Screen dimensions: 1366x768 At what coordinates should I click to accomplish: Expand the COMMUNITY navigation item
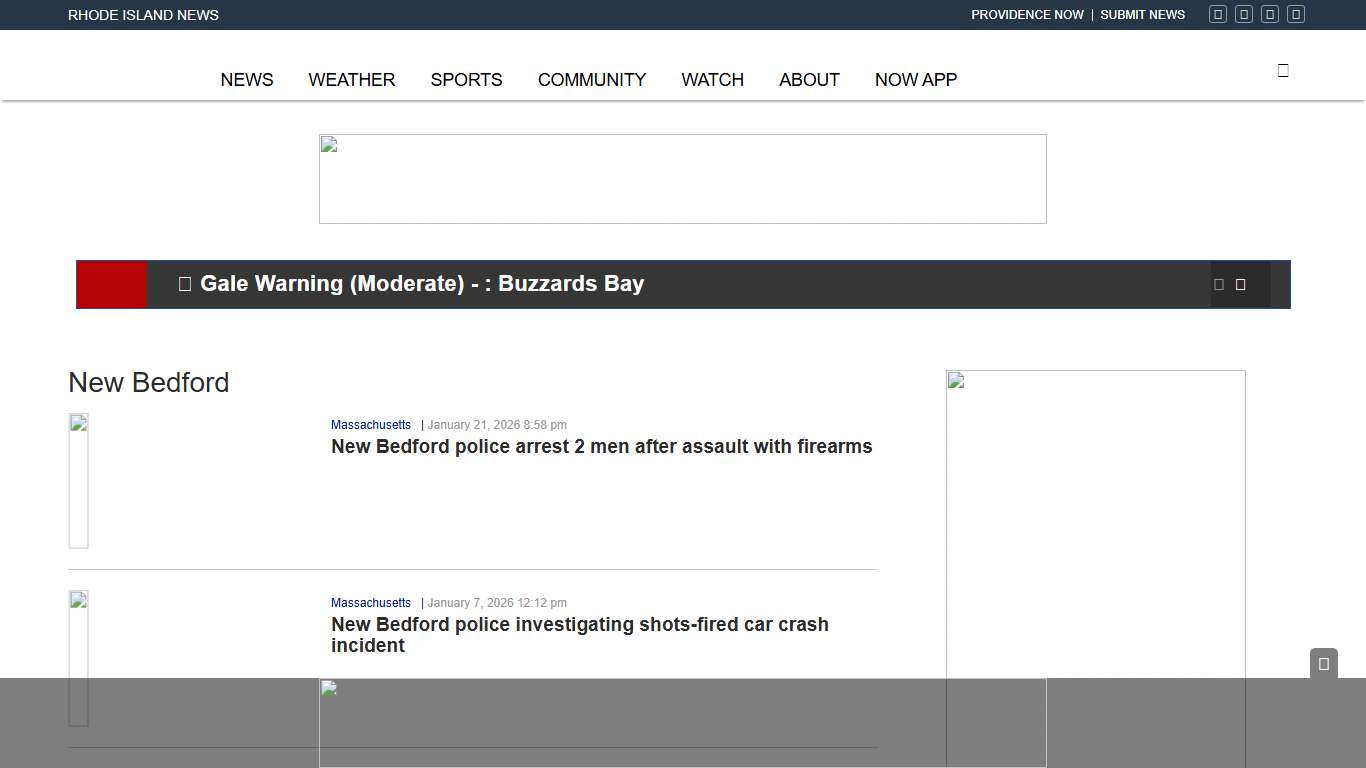(591, 80)
